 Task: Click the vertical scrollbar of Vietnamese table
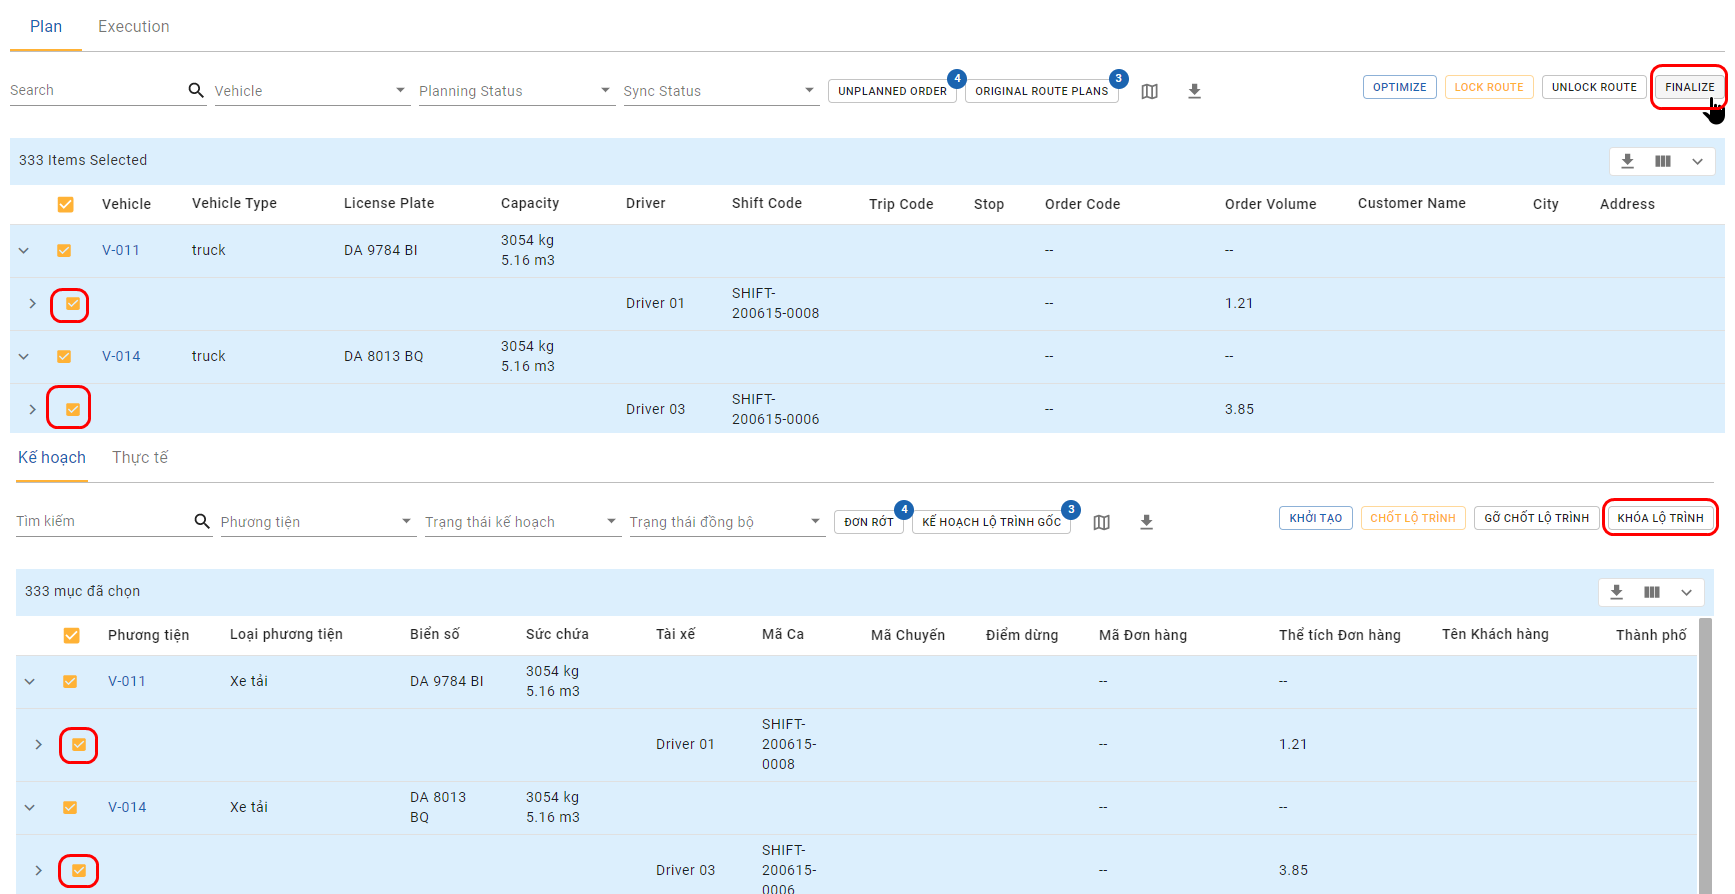coord(1705,755)
